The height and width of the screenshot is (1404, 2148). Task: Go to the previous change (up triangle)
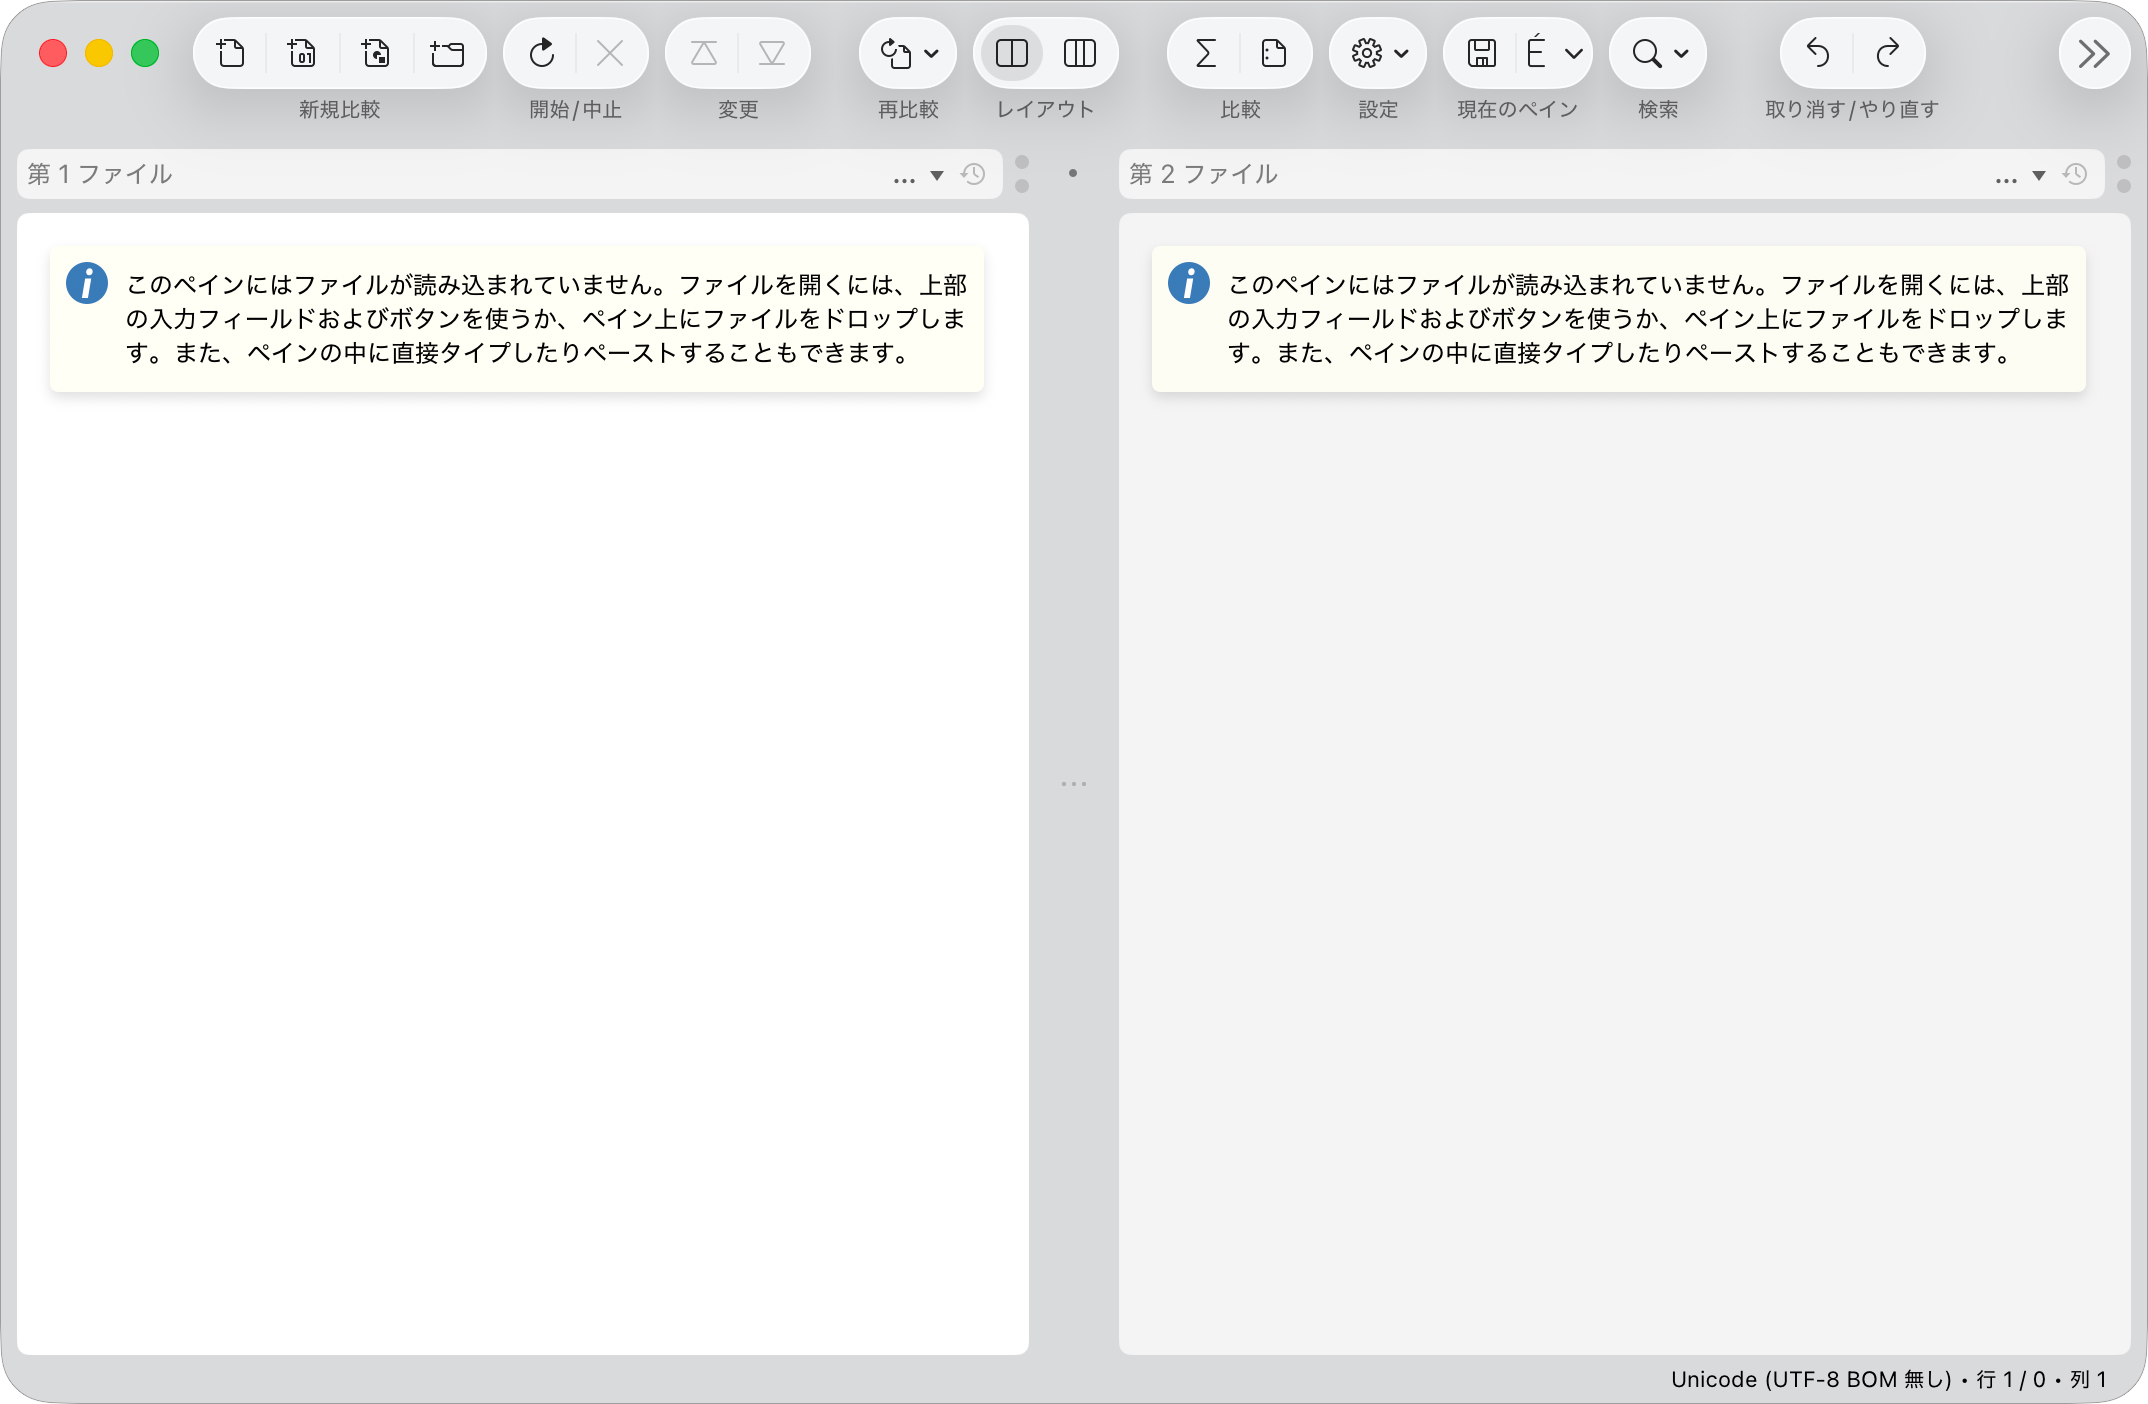(x=704, y=53)
